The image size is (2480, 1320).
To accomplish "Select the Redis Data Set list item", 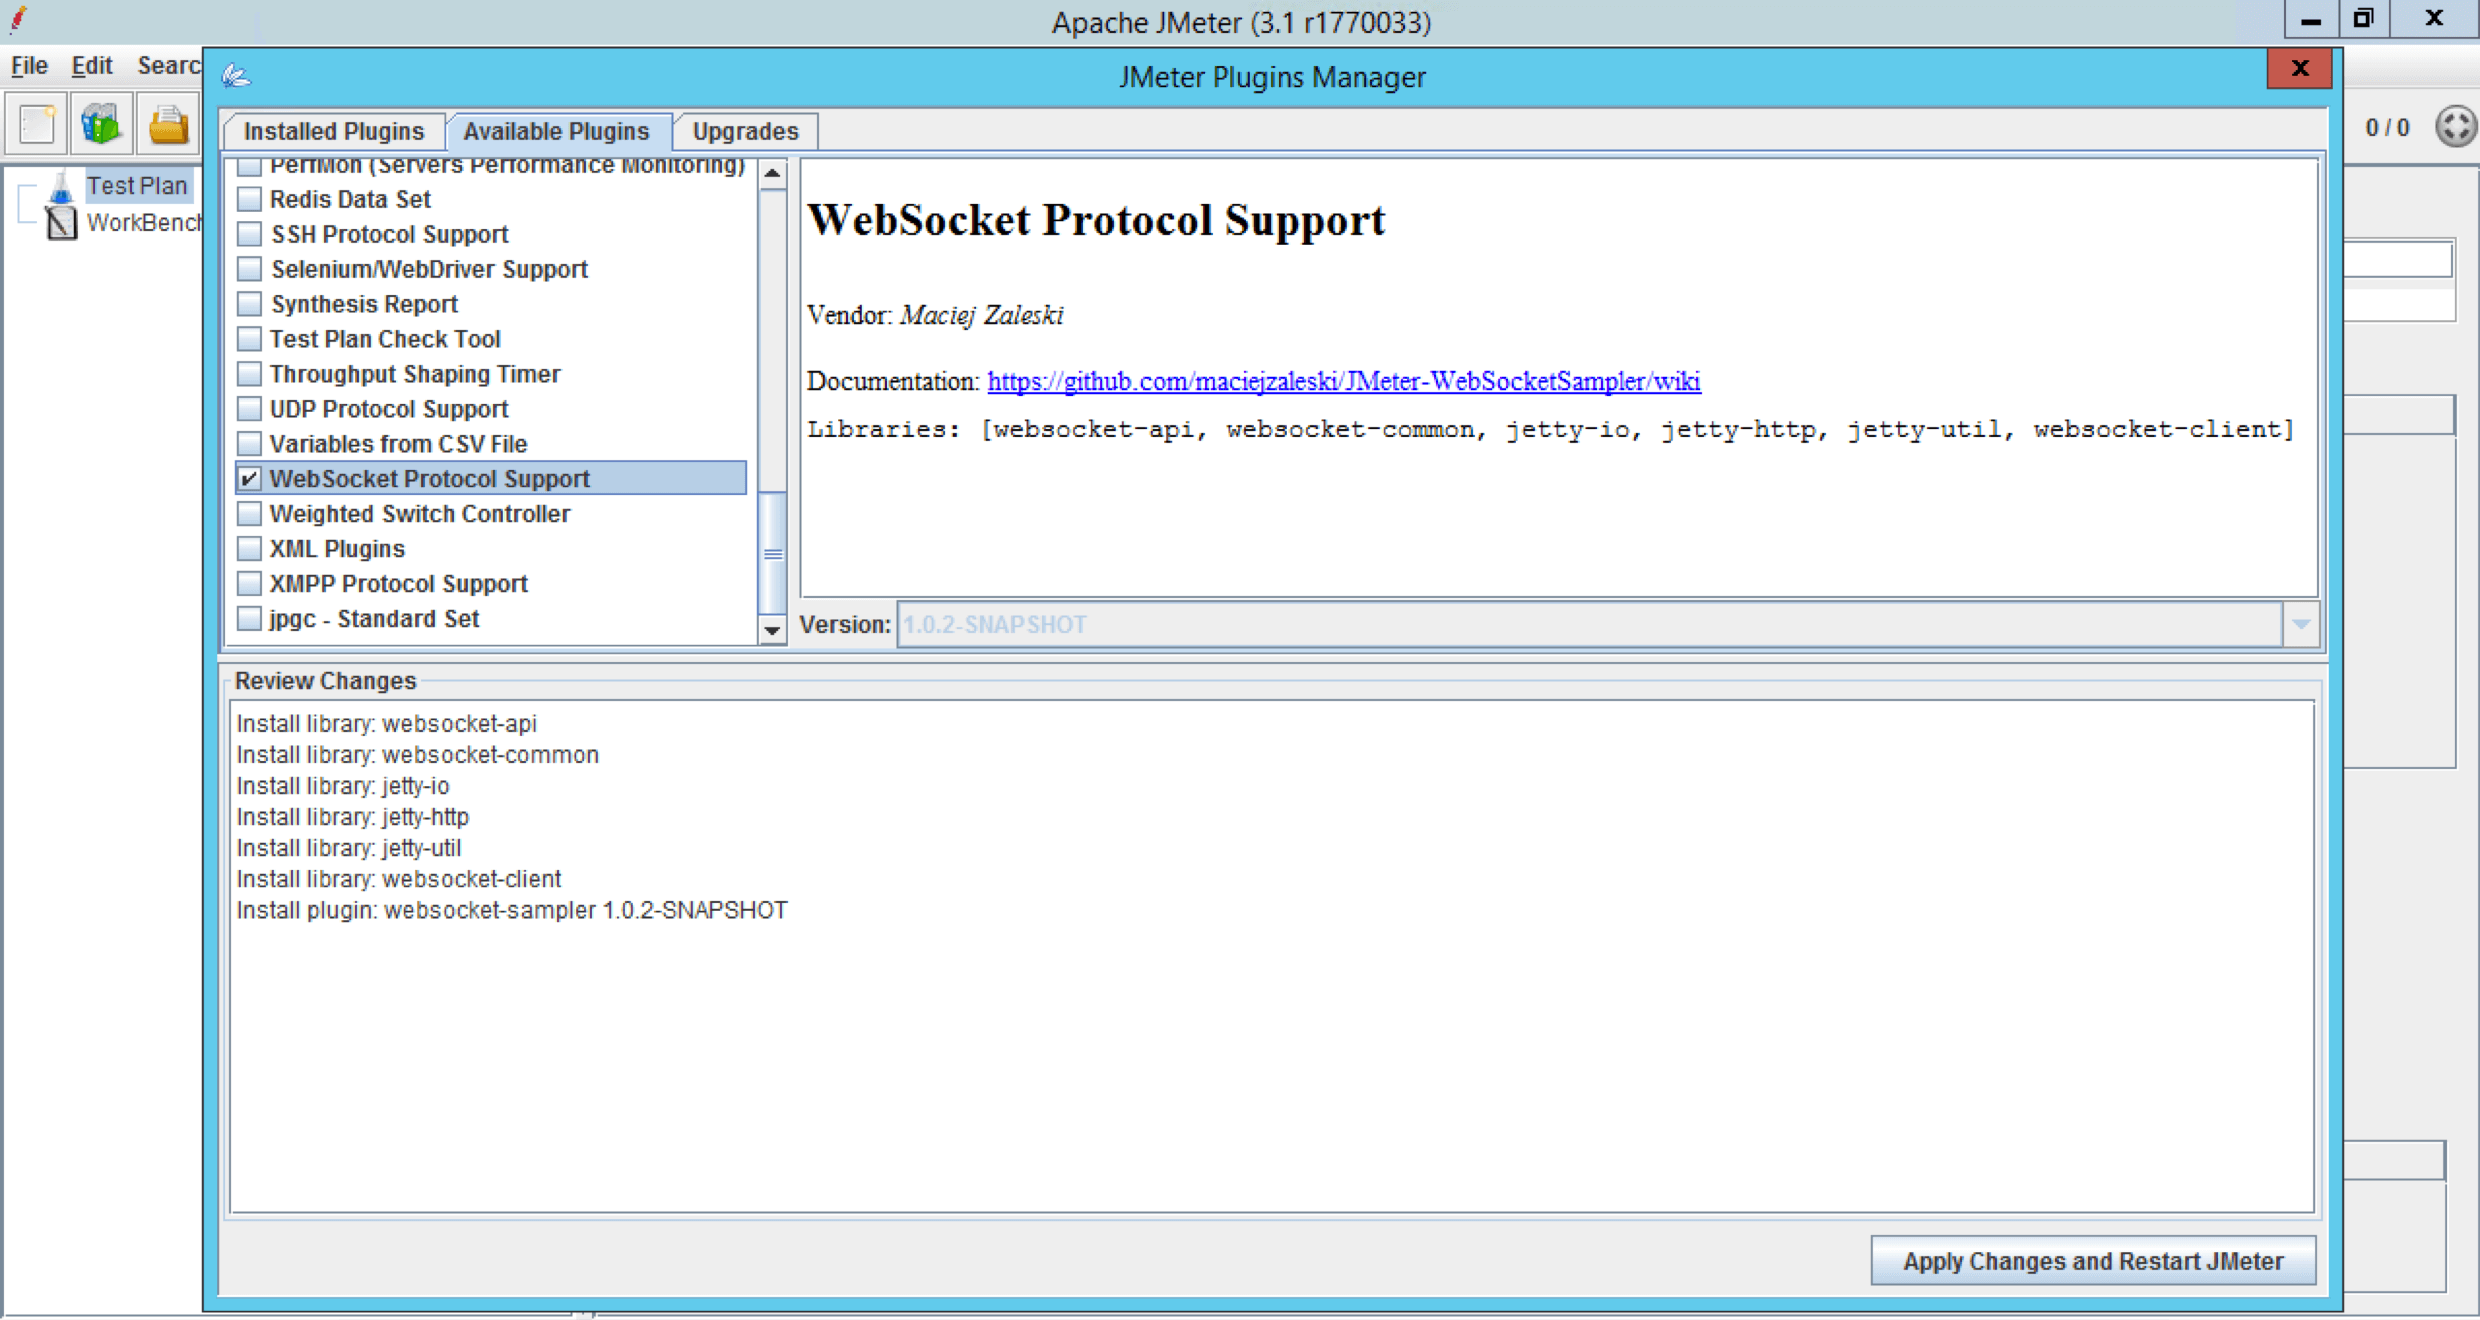I will pos(349,198).
